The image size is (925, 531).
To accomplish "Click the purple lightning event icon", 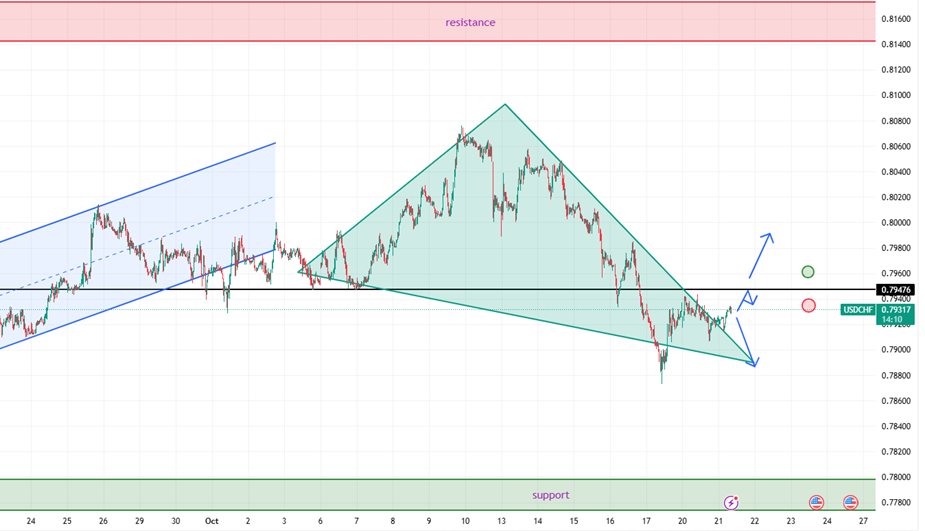I will pyautogui.click(x=731, y=501).
